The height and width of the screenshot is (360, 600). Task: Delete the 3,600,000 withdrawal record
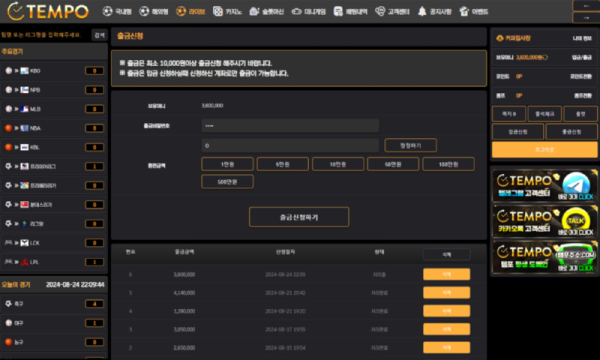click(x=447, y=274)
